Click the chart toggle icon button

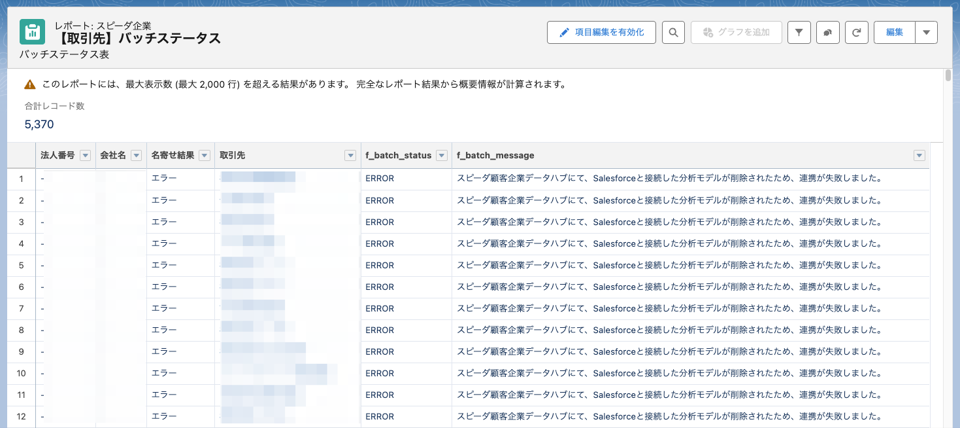pos(828,32)
